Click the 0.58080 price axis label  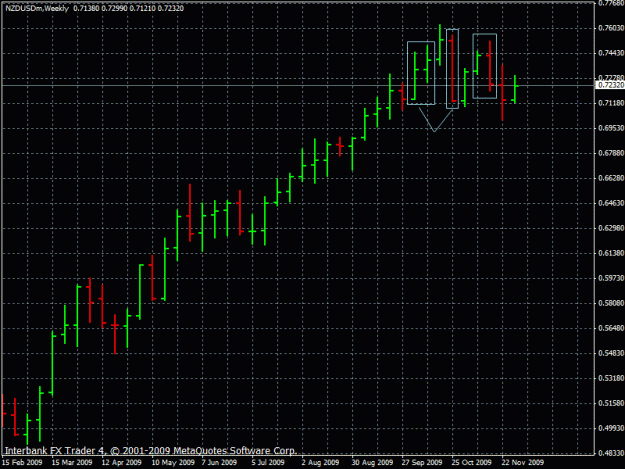(611, 303)
